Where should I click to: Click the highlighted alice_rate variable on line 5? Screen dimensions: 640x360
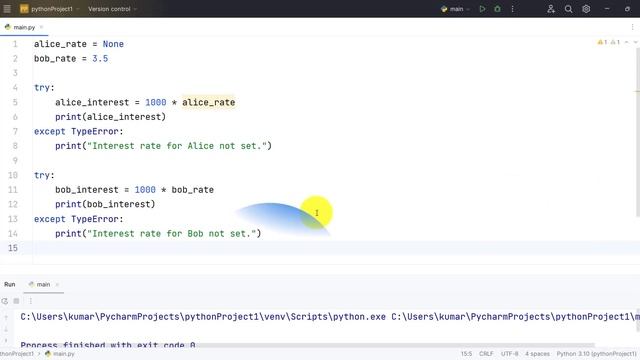tap(209, 102)
